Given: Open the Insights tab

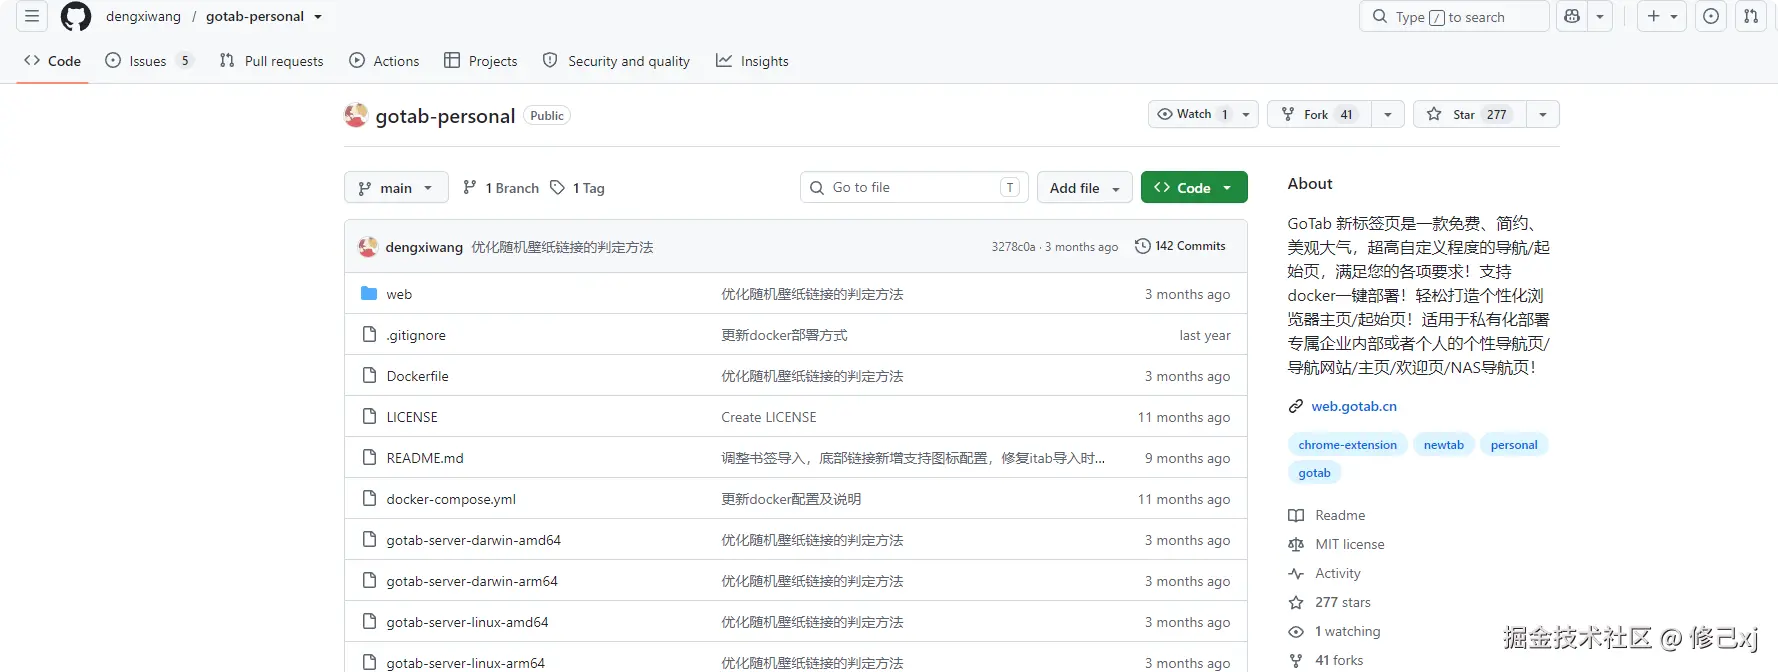Looking at the screenshot, I should point(752,61).
